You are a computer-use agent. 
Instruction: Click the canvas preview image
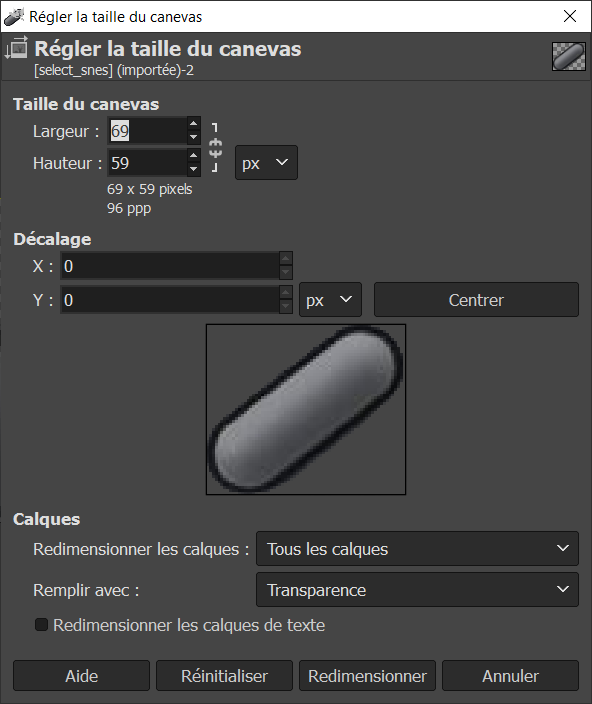tap(306, 409)
